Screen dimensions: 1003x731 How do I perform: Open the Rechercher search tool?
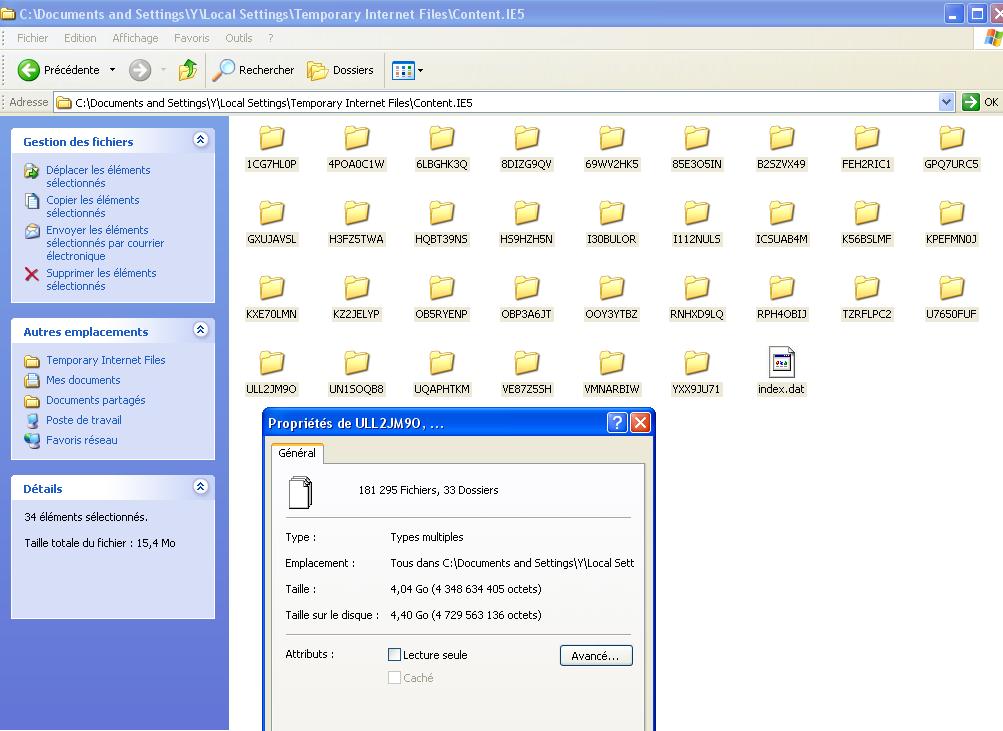click(x=253, y=70)
